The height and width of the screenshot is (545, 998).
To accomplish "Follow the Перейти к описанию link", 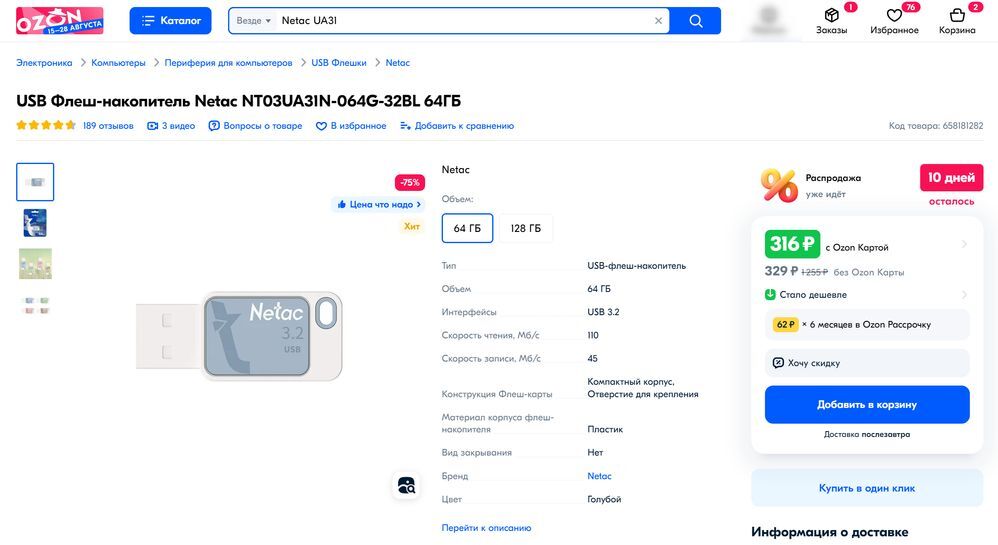I will [x=486, y=528].
